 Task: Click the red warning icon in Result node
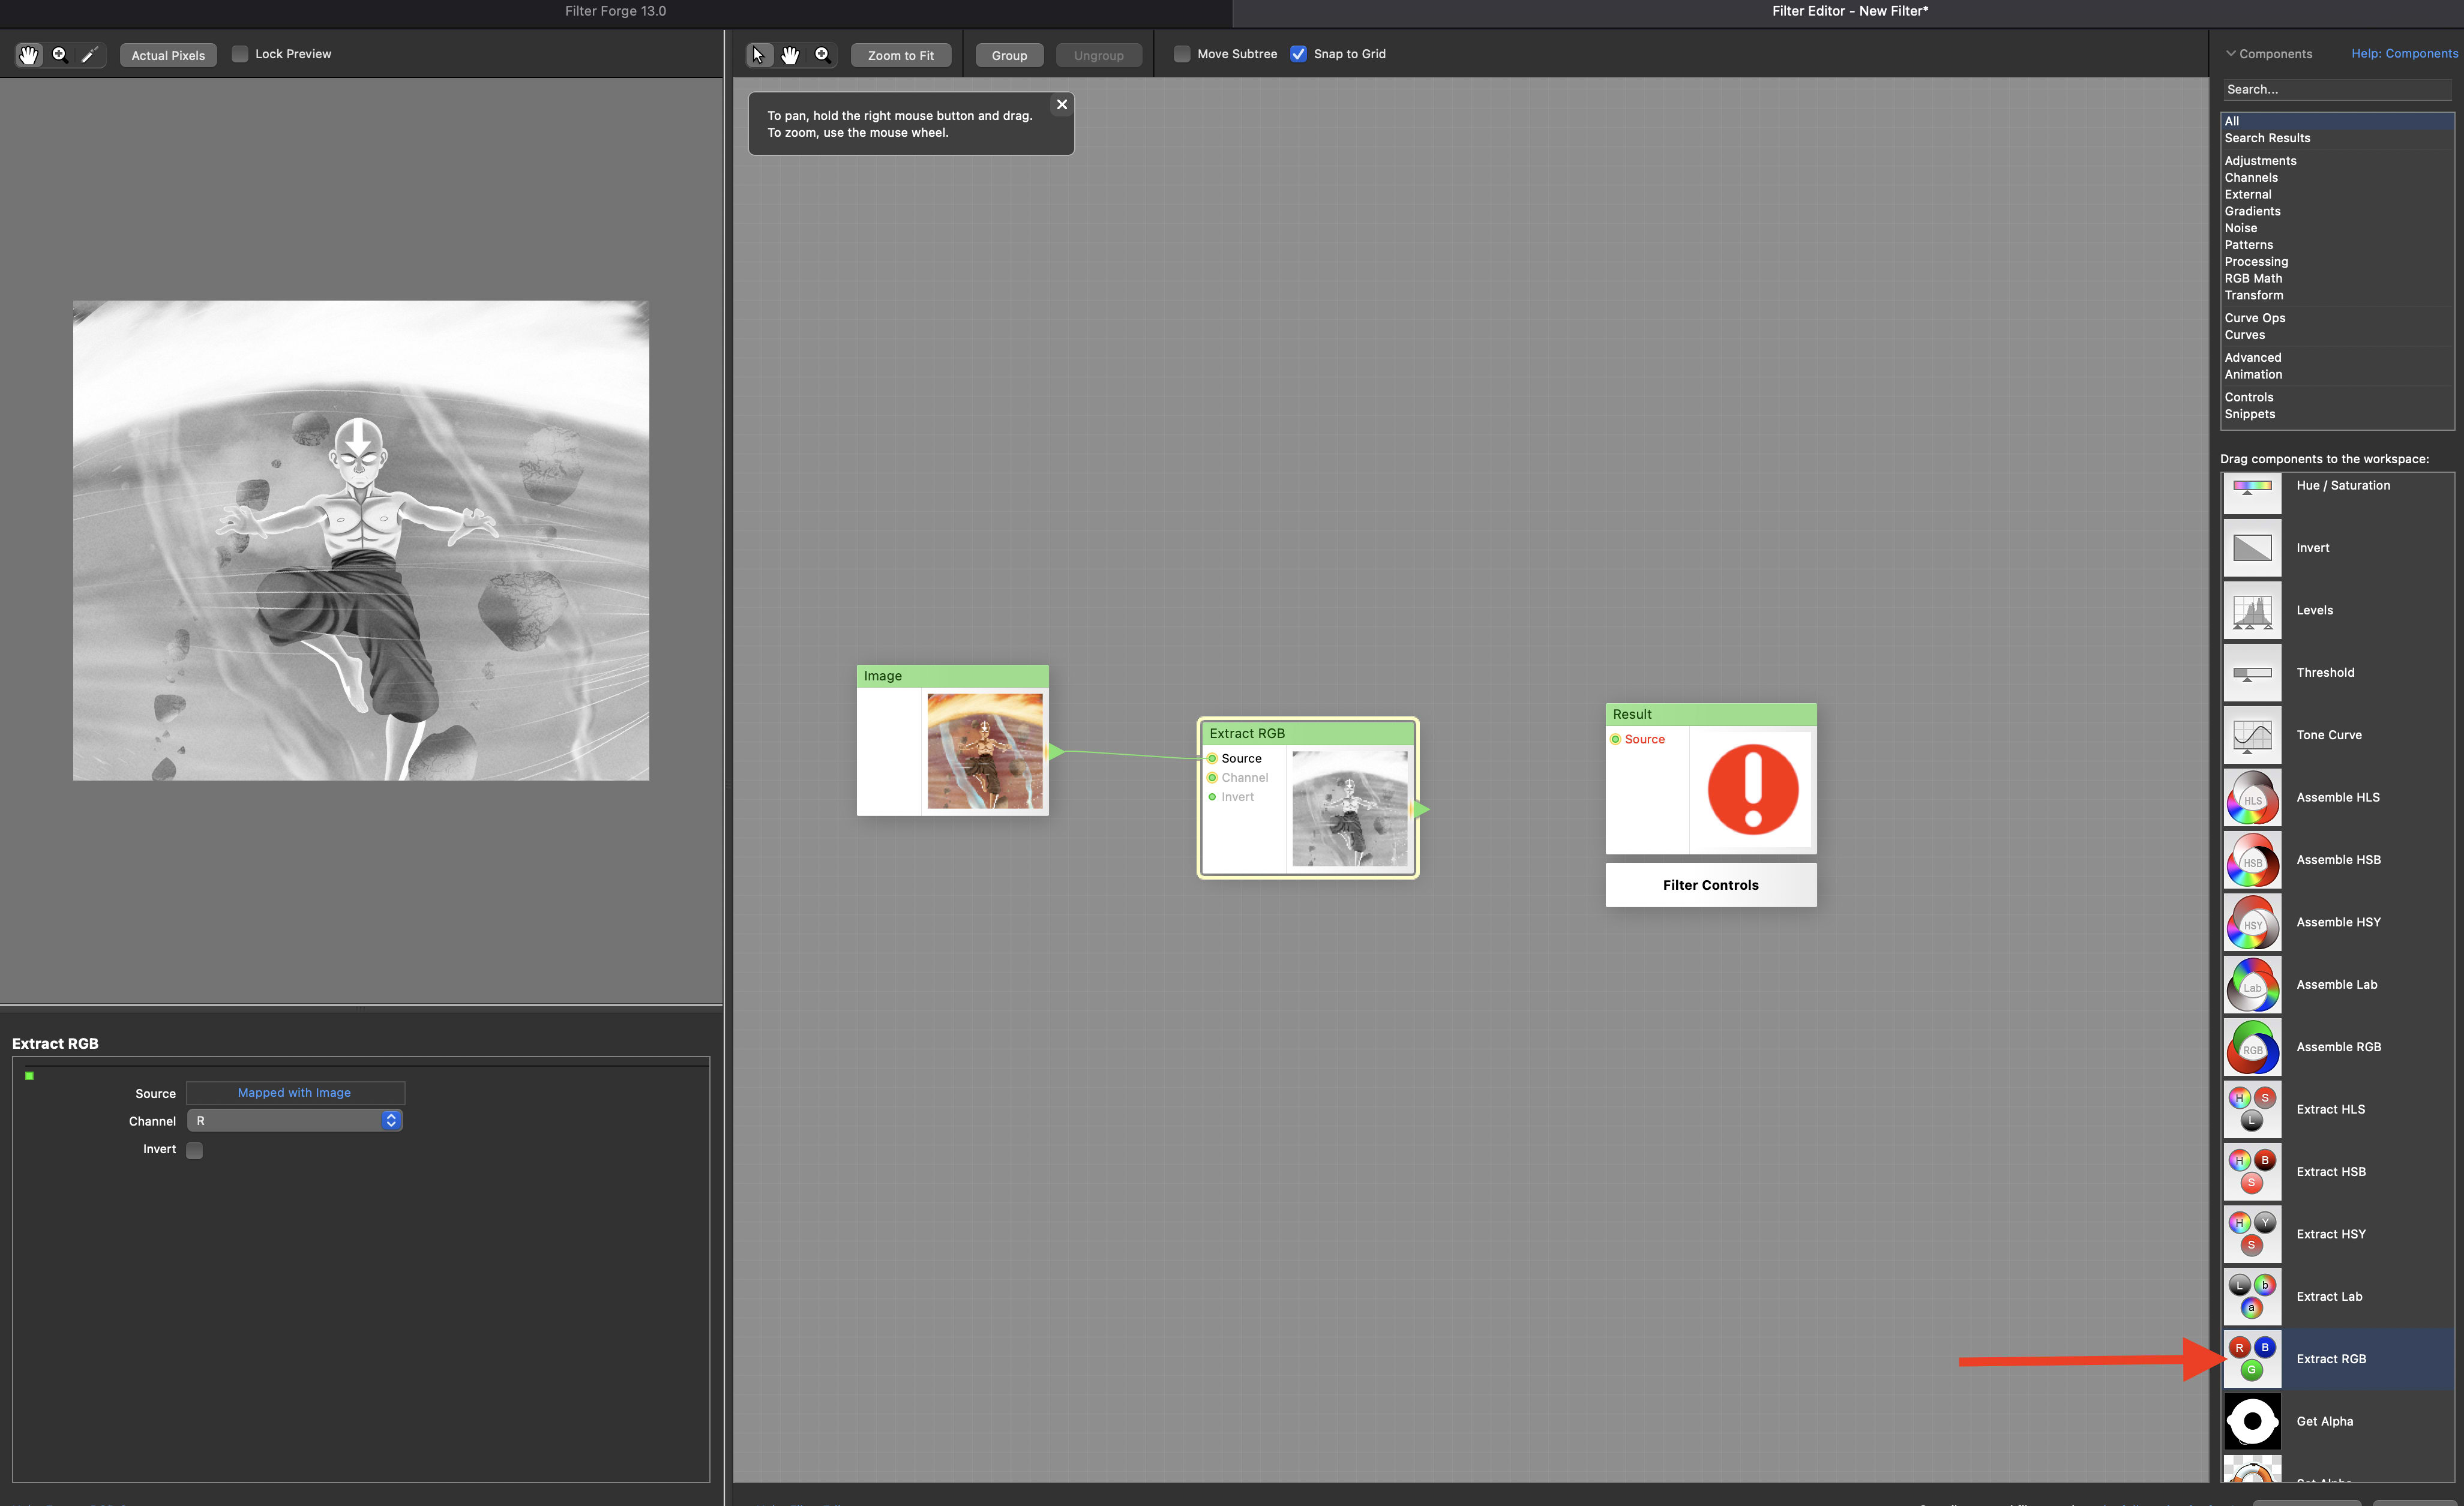tap(1752, 789)
